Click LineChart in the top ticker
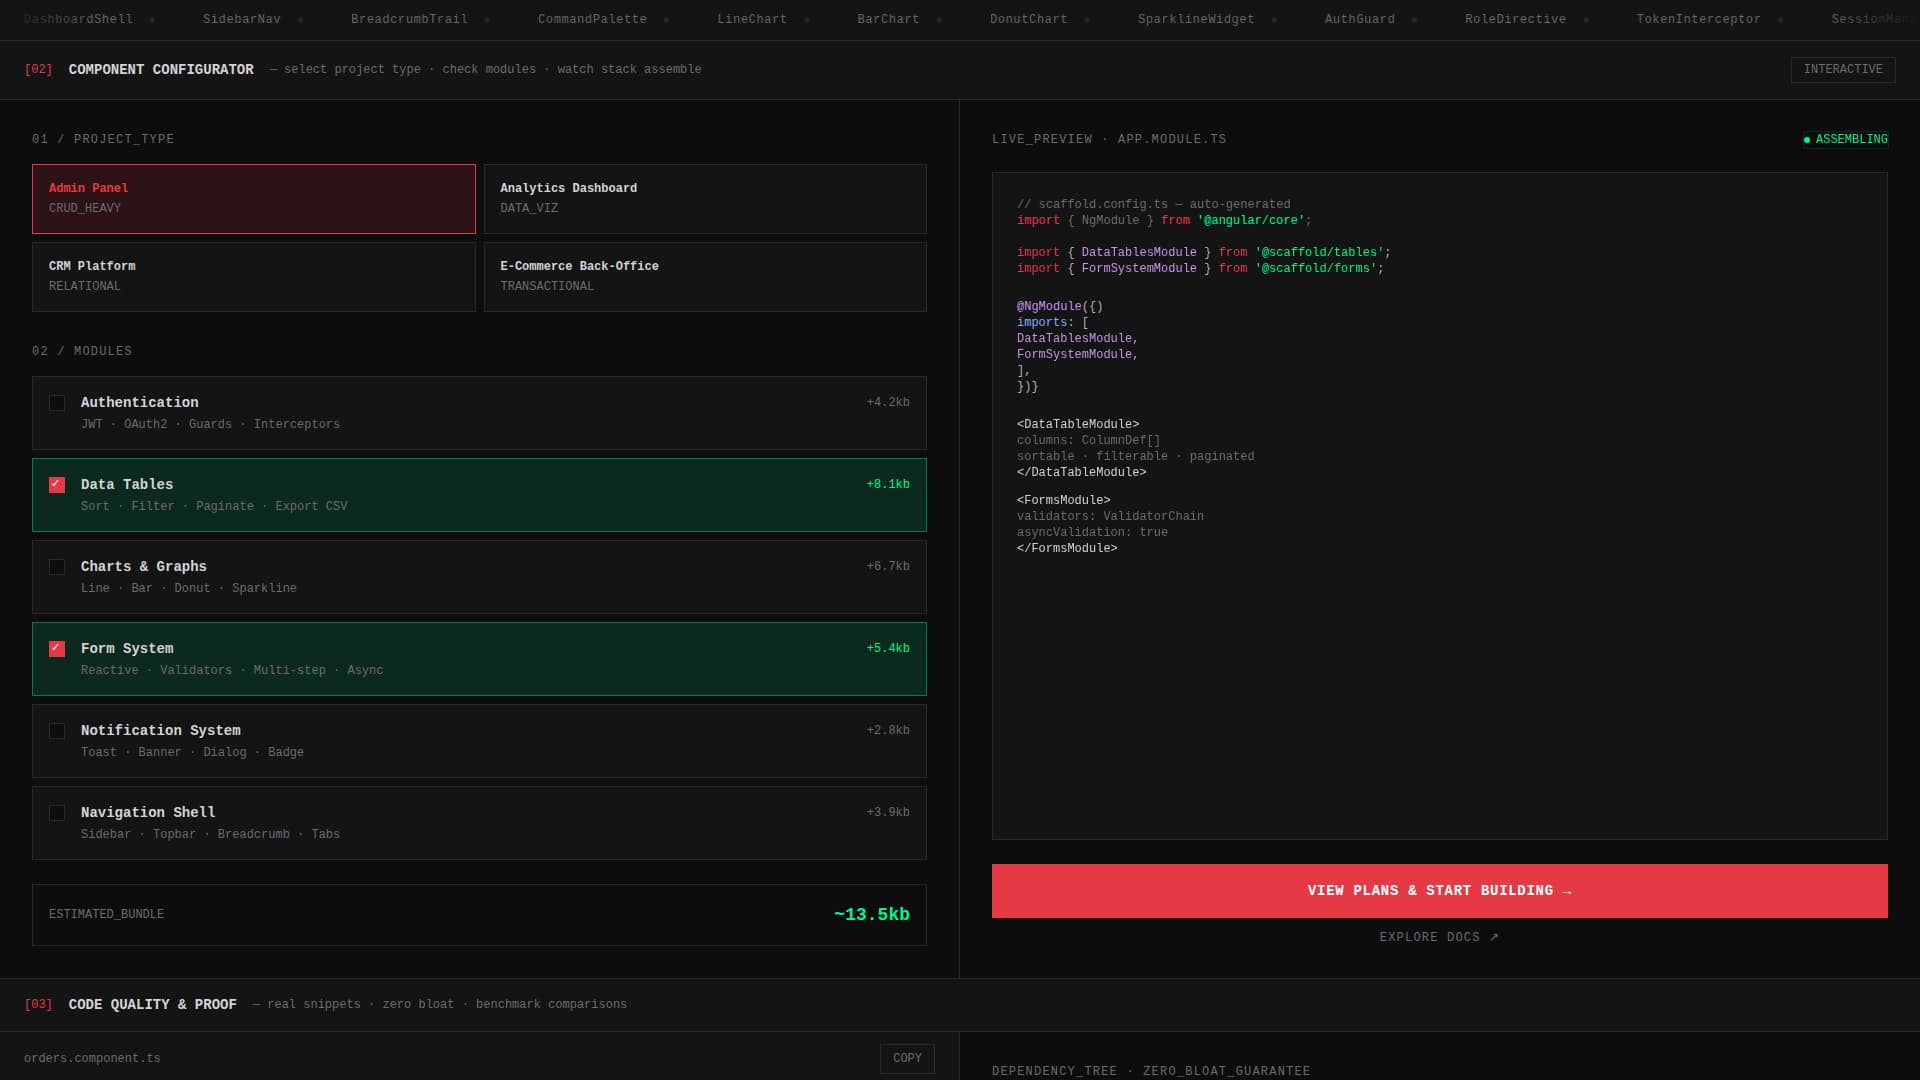The image size is (1920, 1080). pos(752,19)
